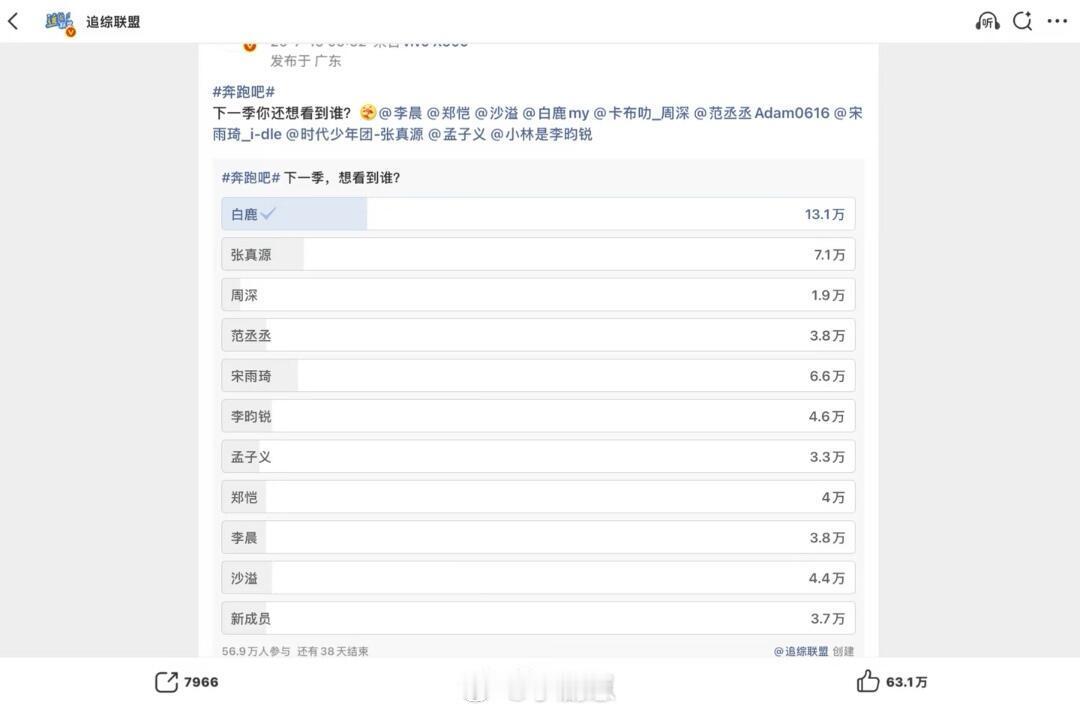Vote for 新成员 option
The image size is (1080, 713).
538,619
